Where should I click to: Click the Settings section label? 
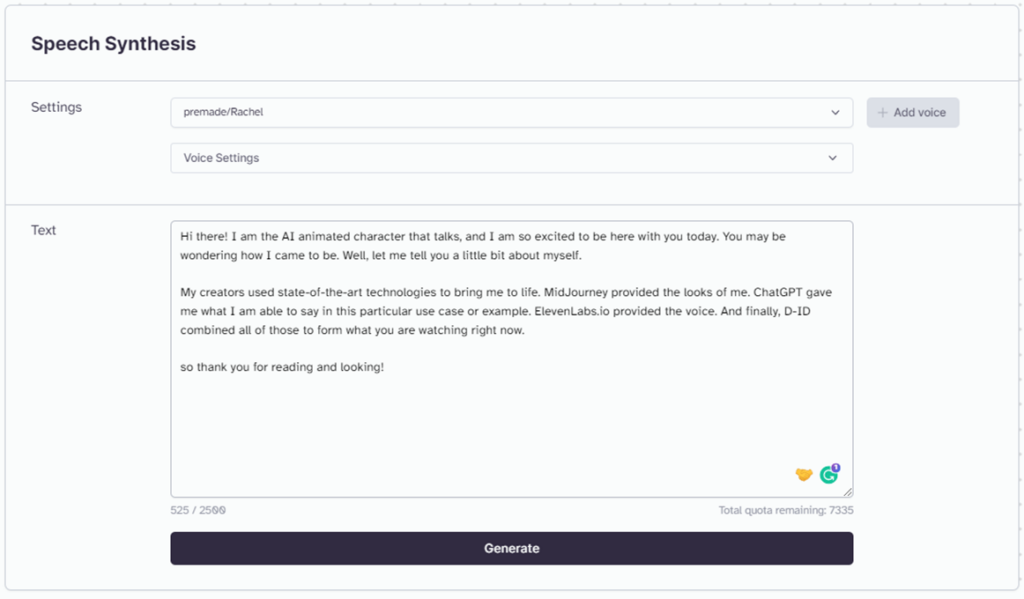[x=56, y=107]
